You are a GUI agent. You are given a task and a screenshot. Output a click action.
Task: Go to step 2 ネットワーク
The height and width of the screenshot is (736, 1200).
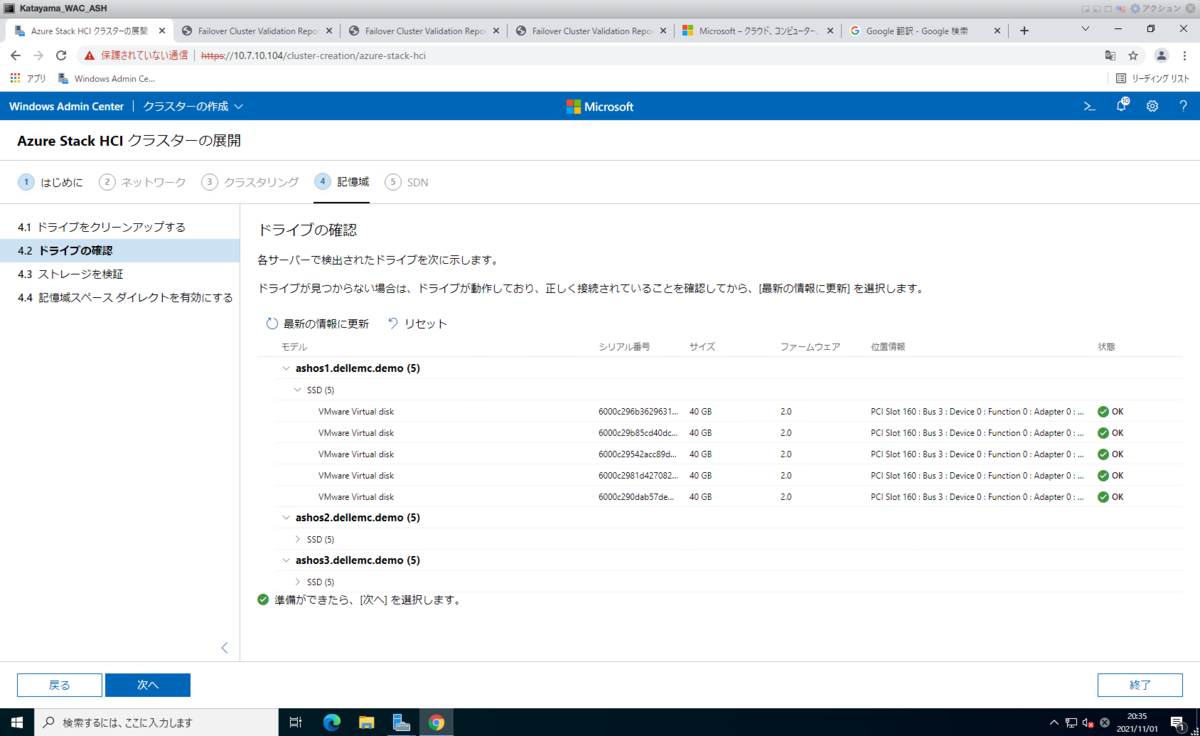point(143,182)
